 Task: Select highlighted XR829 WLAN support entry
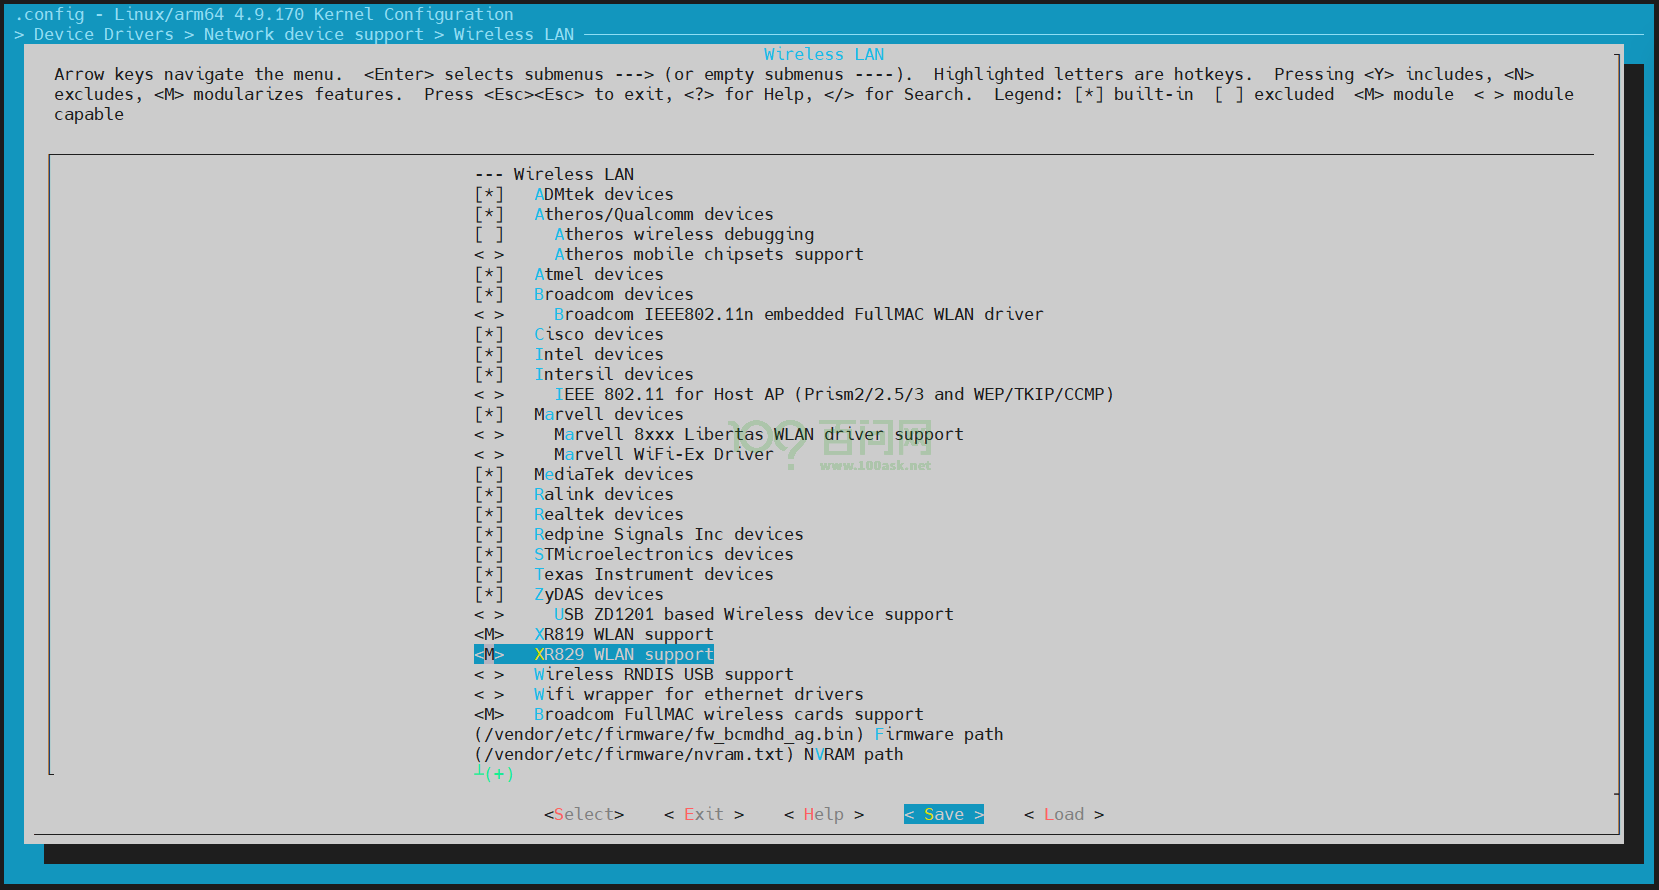click(623, 654)
